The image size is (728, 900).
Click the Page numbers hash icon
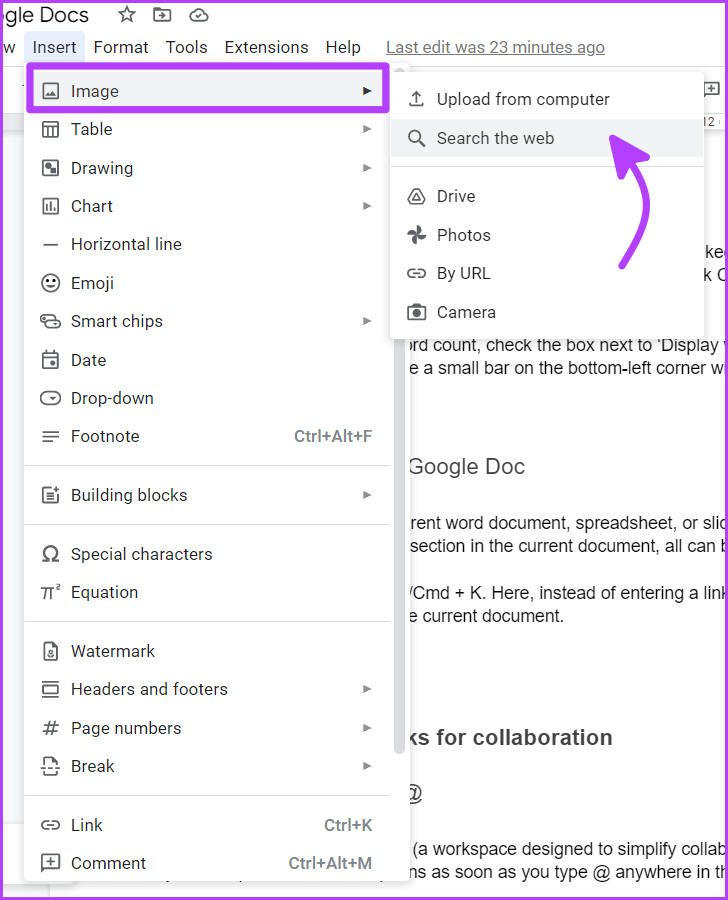point(51,728)
